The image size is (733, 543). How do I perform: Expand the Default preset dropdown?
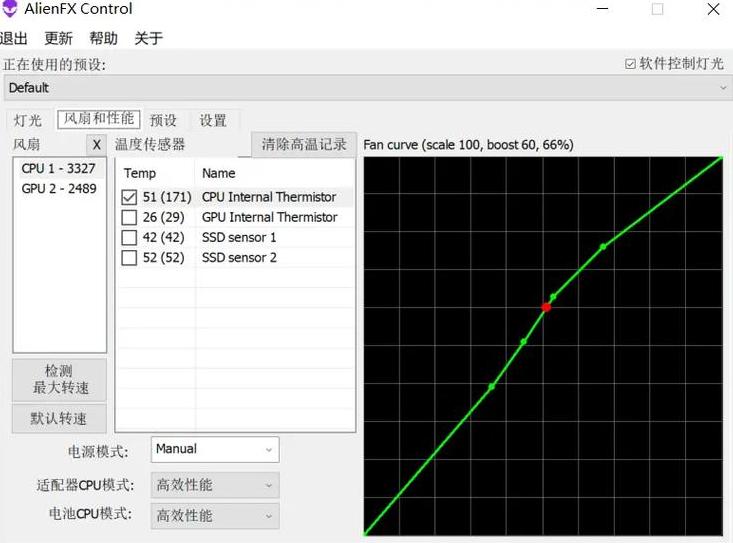tap(368, 87)
